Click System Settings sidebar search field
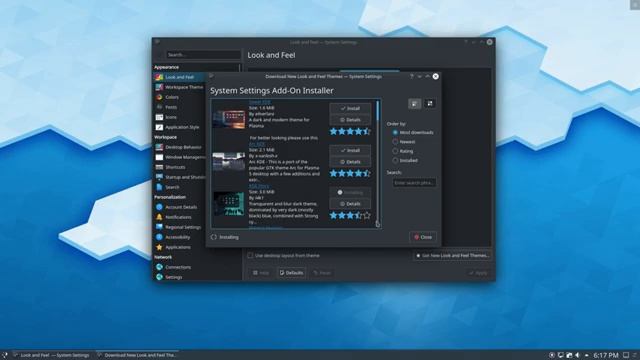Screen dimensions: 640x360 click(203, 55)
